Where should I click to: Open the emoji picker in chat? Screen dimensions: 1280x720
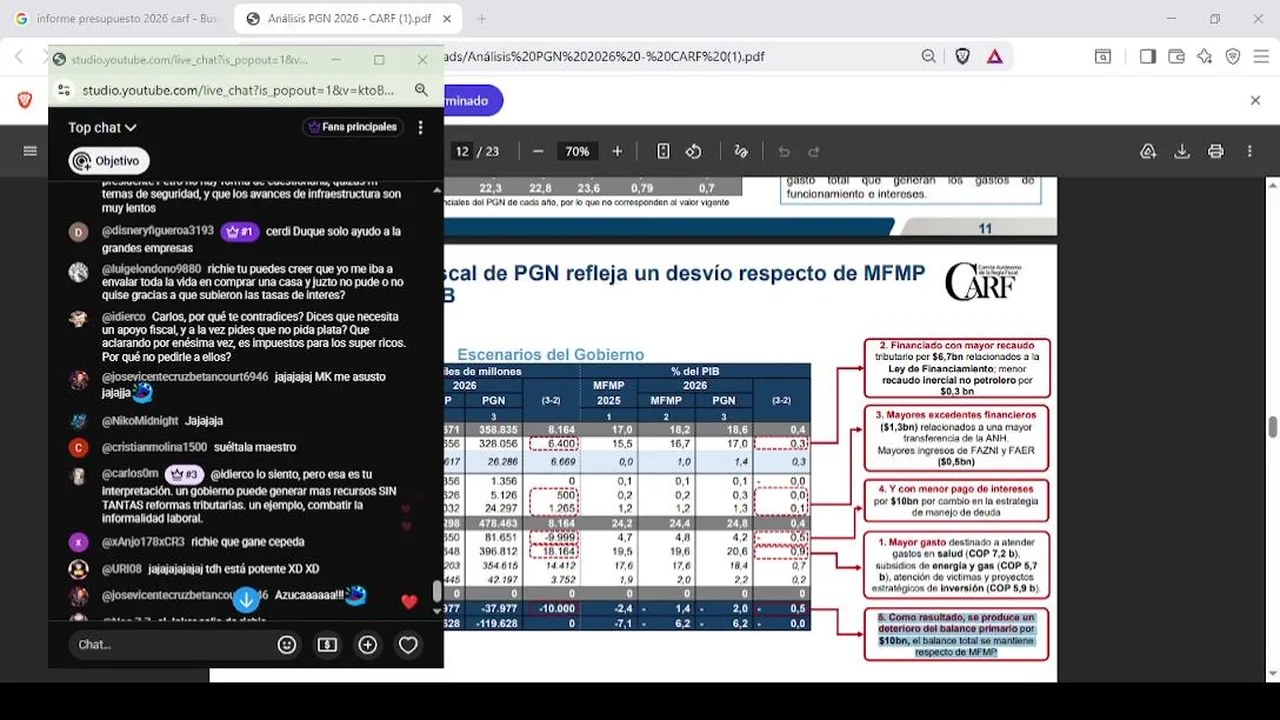pyautogui.click(x=287, y=645)
